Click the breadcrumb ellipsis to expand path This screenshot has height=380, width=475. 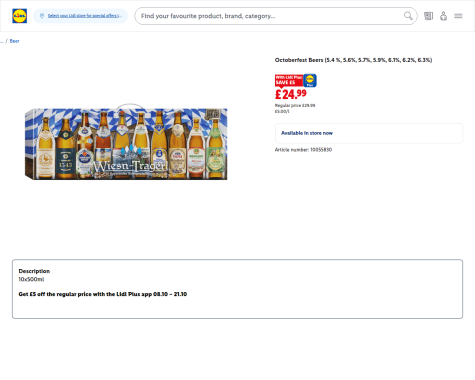2,41
